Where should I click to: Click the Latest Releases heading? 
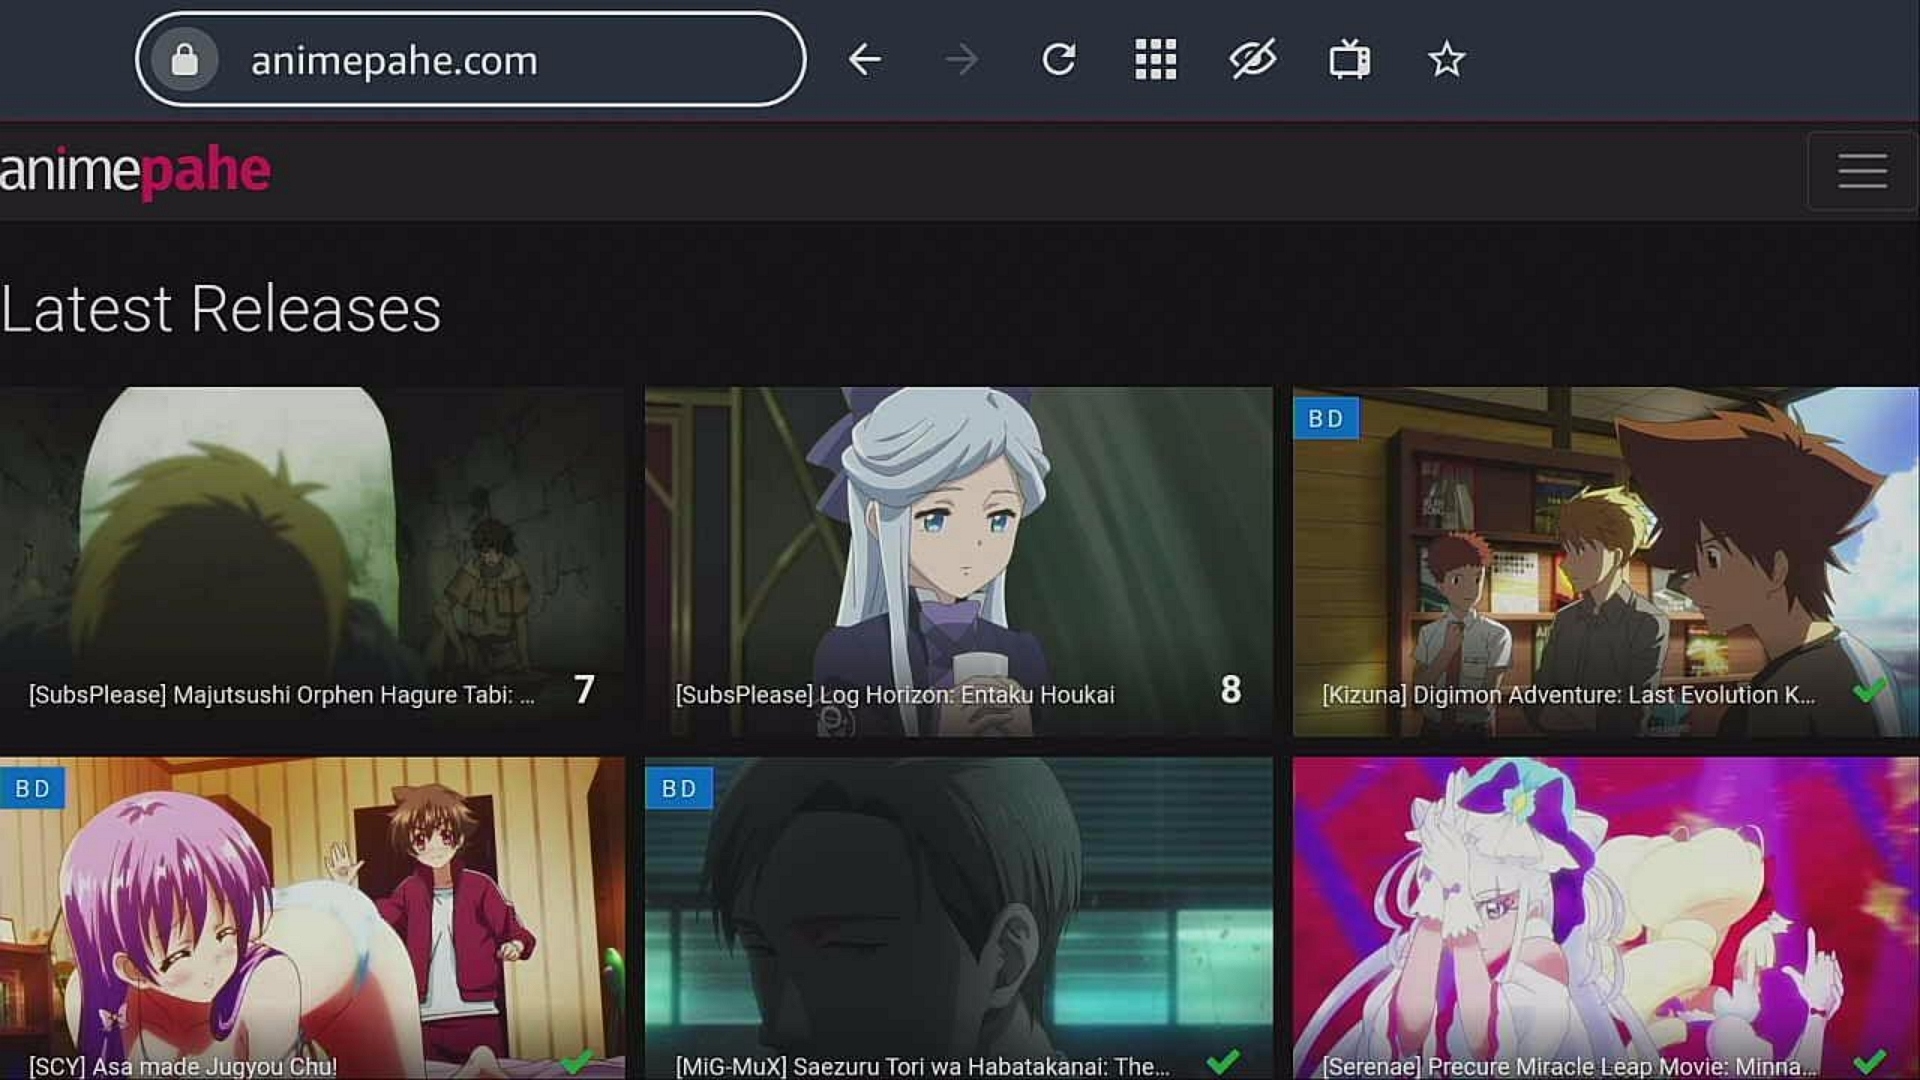[220, 309]
